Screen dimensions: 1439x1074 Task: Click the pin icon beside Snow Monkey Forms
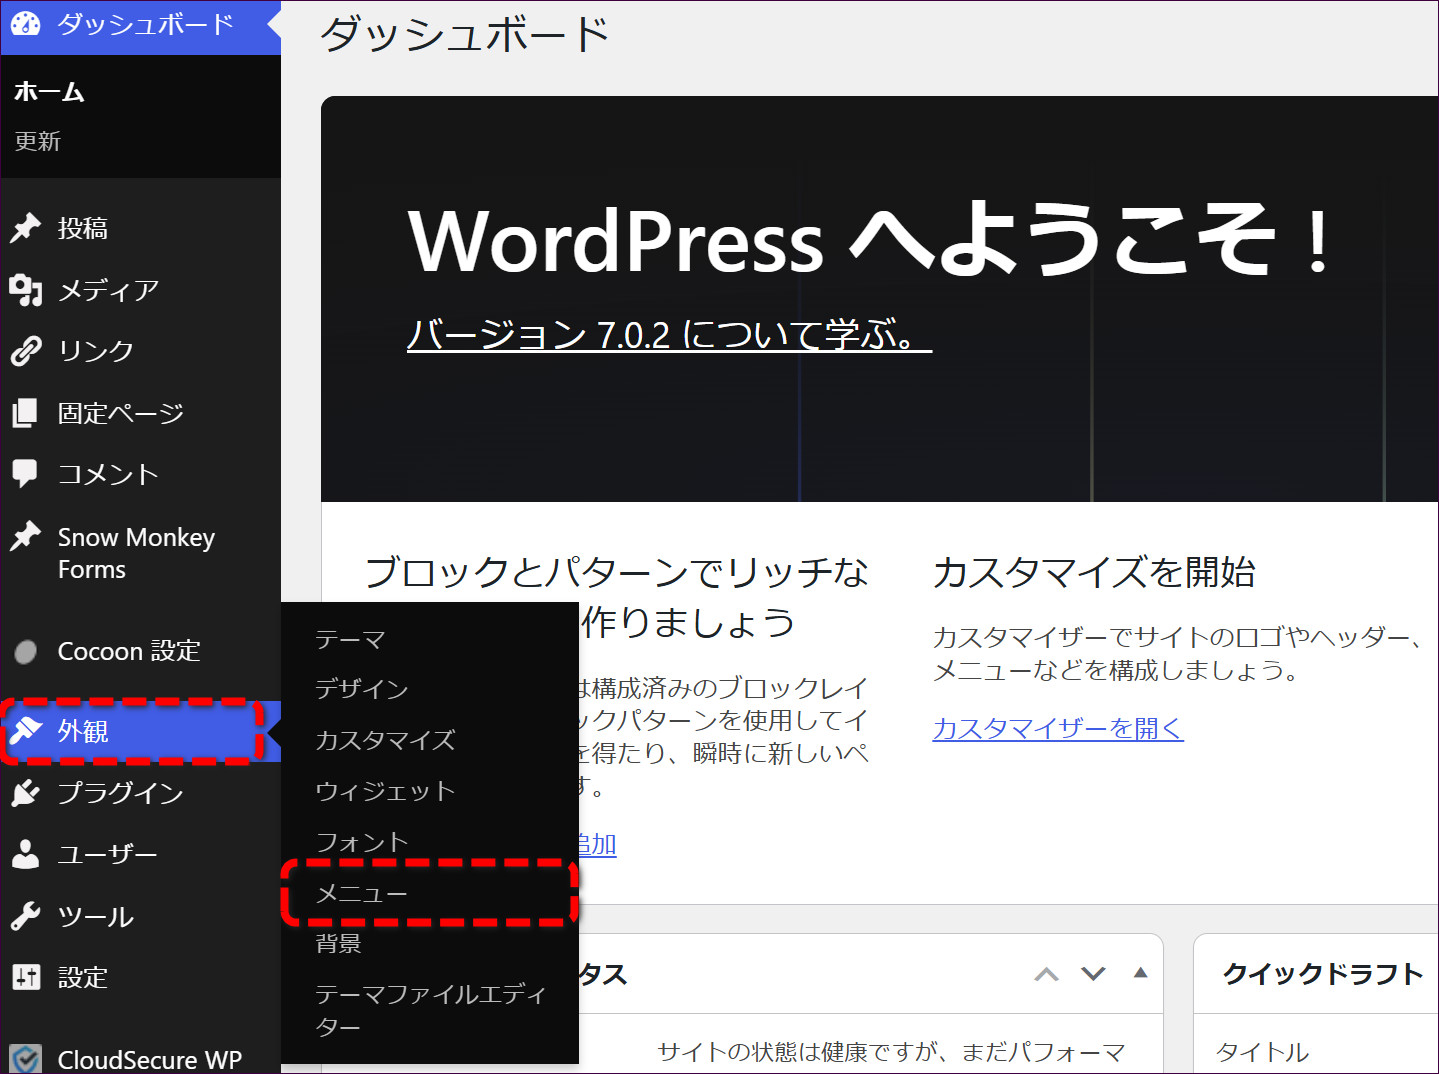pyautogui.click(x=26, y=537)
